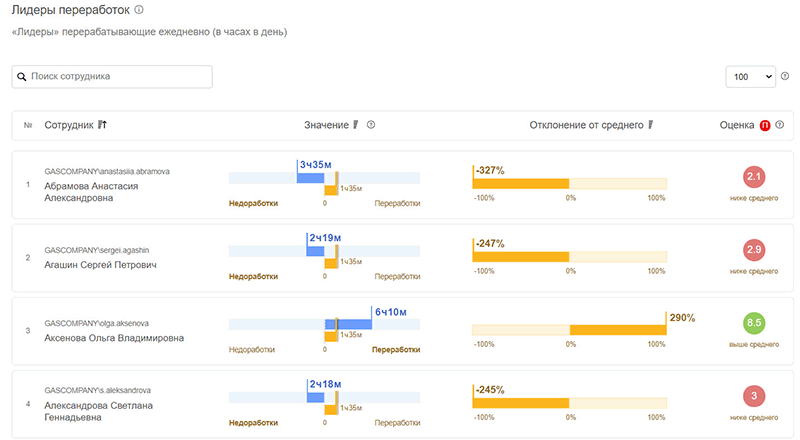800x440 pixels.
Task: Click the 'Отклонение от среднего' column header label
Action: 587,125
